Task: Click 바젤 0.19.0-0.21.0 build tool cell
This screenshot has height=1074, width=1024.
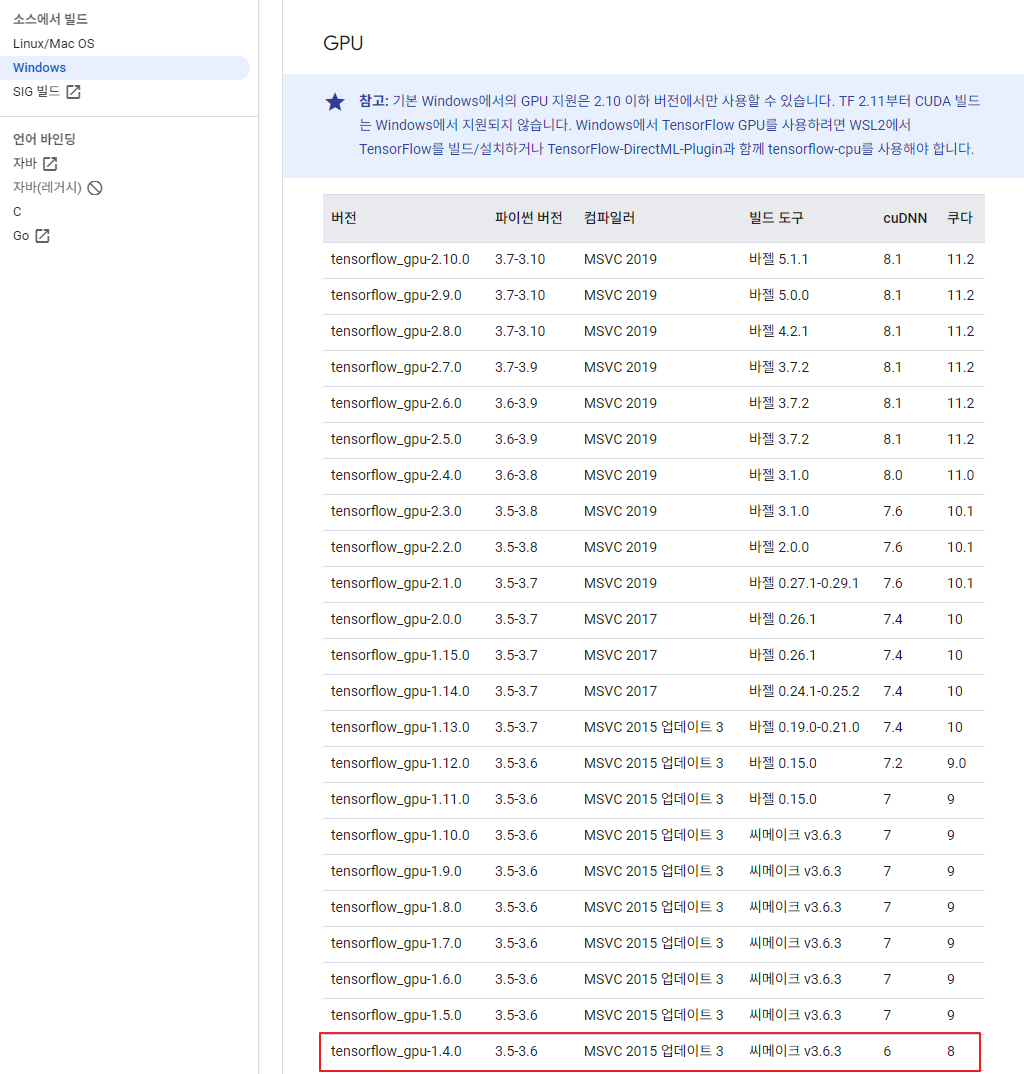Action: click(x=804, y=727)
